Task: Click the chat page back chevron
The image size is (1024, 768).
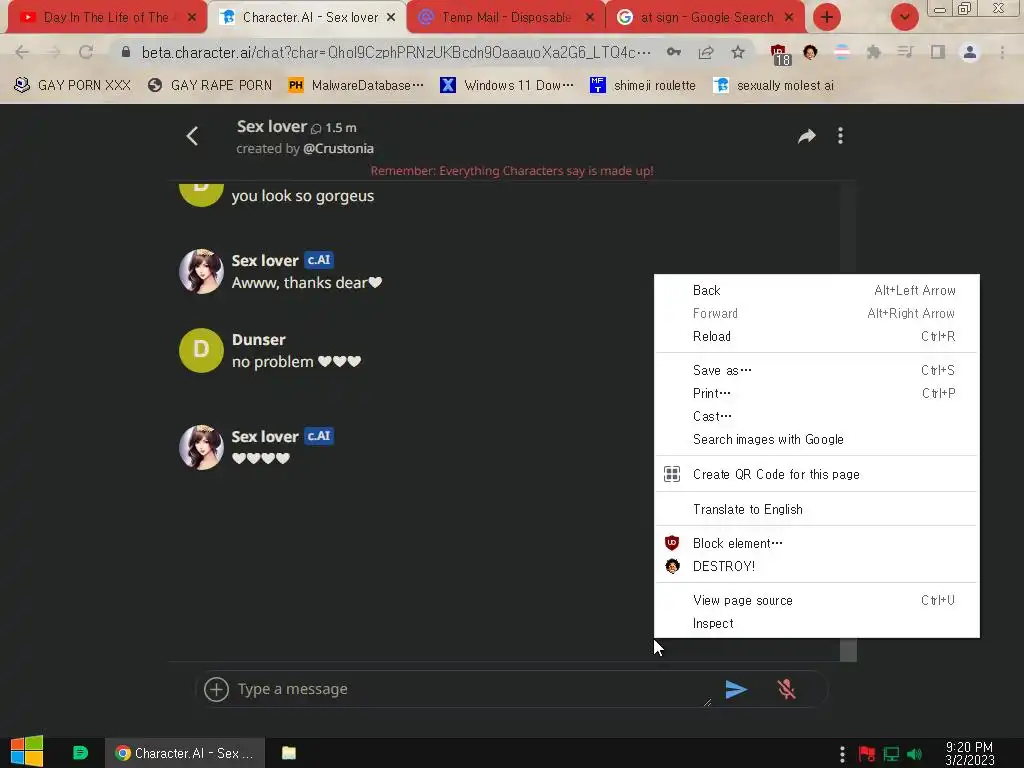Action: (x=192, y=136)
